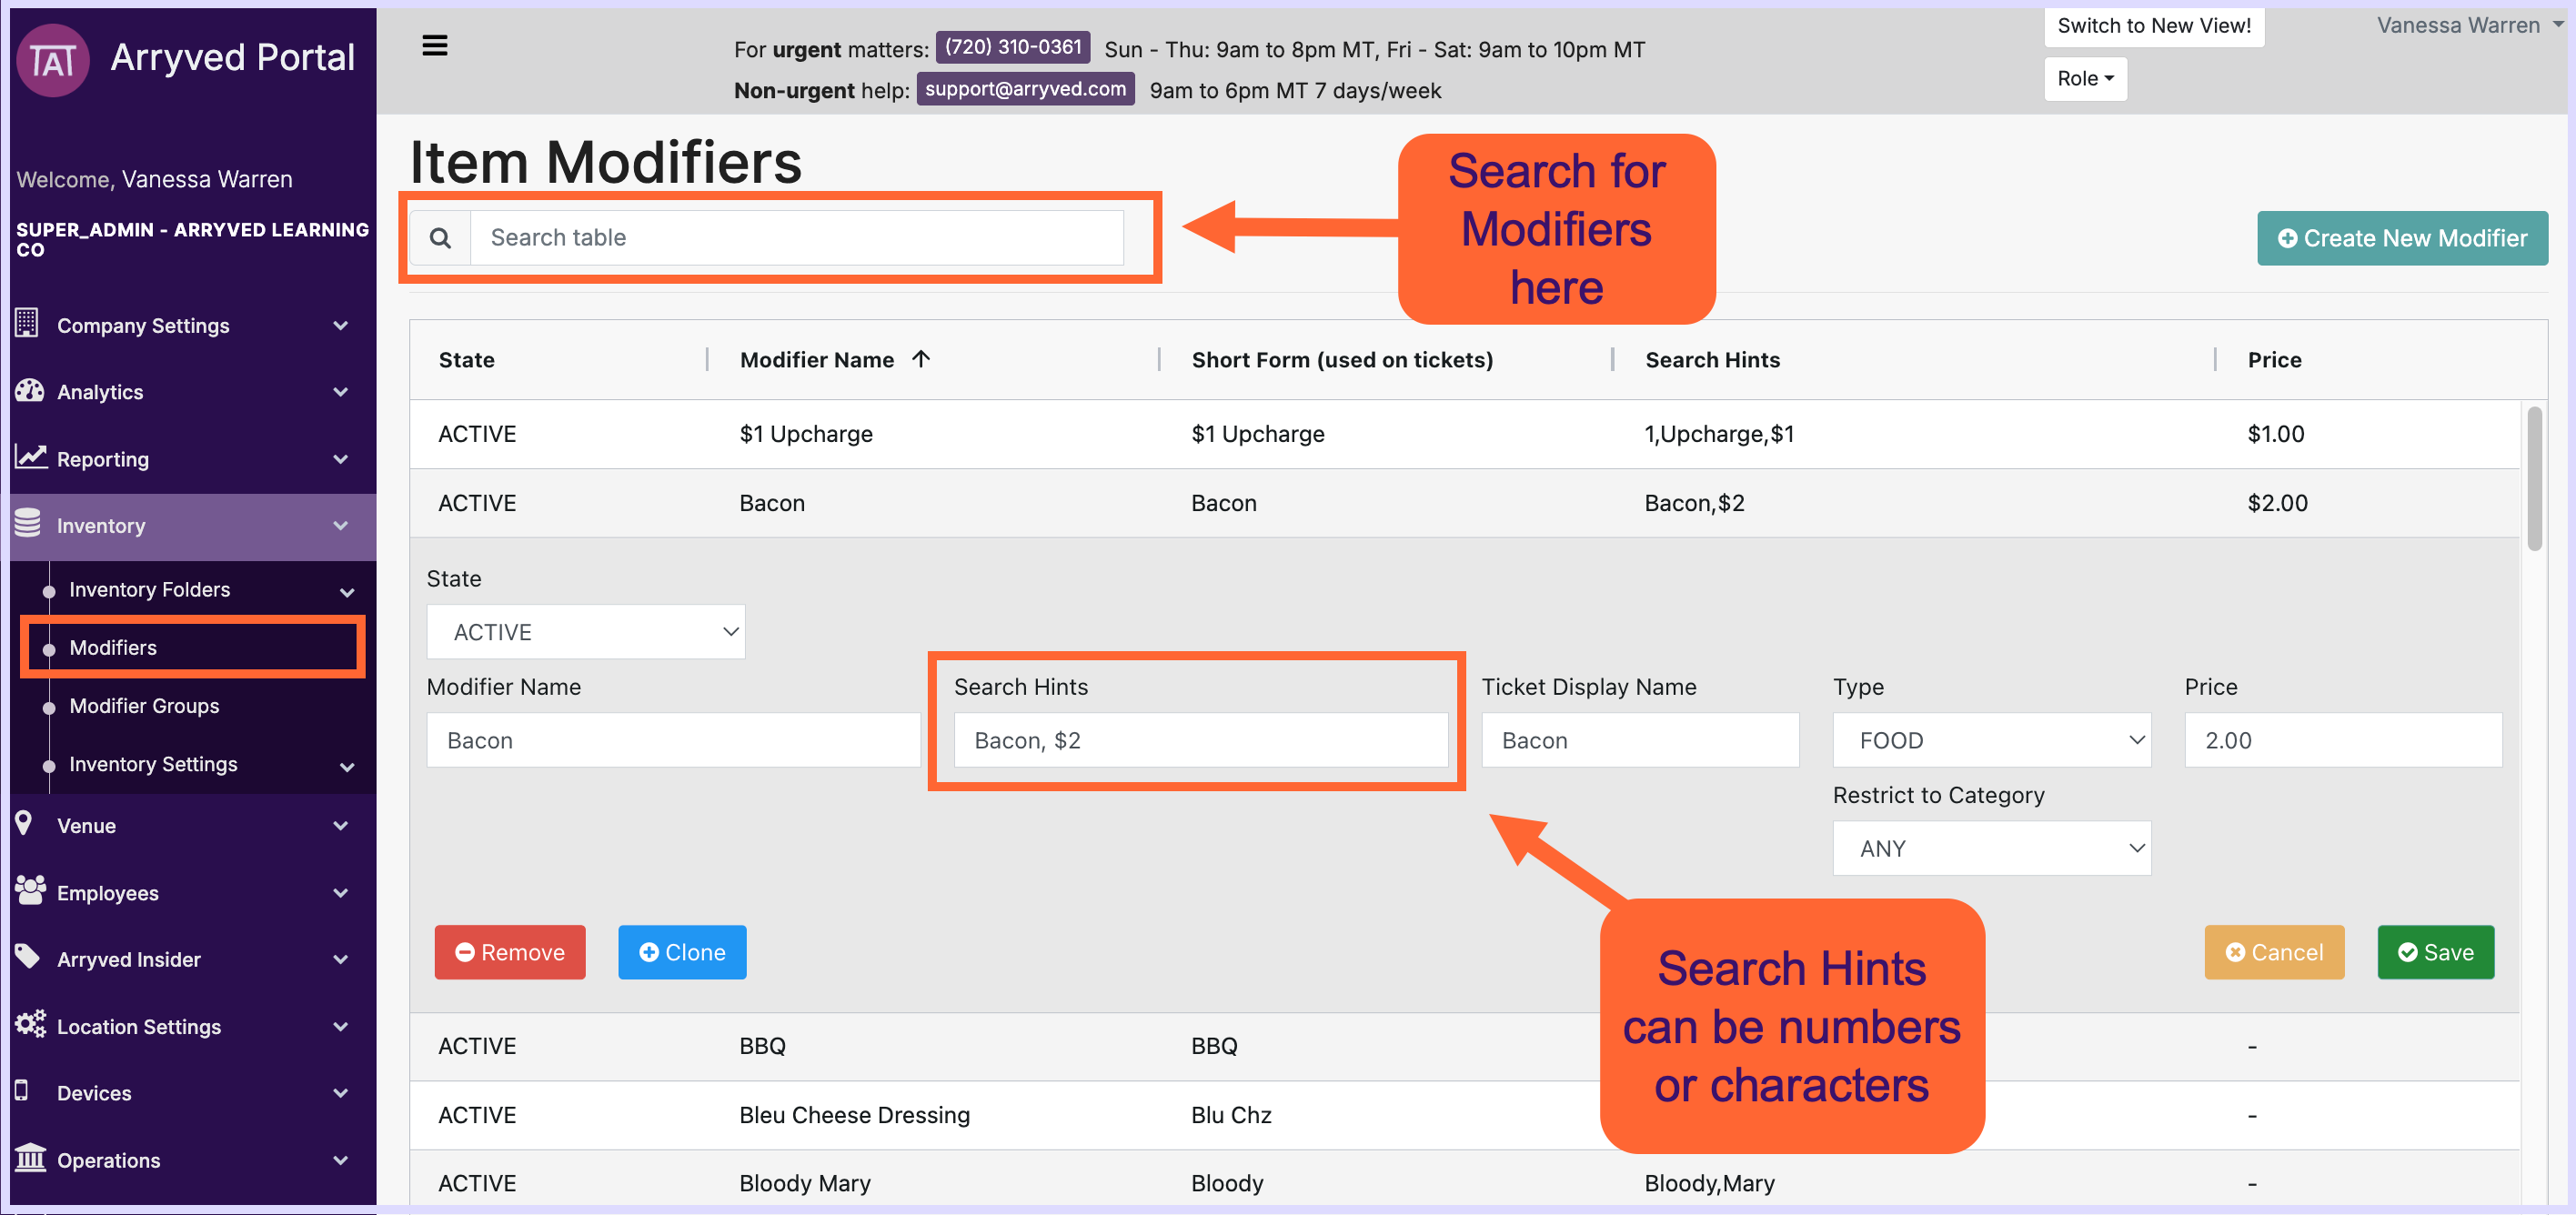Image resolution: width=2576 pixels, height=1215 pixels.
Task: Click the Operations bank icon
Action: pyautogui.click(x=31, y=1157)
